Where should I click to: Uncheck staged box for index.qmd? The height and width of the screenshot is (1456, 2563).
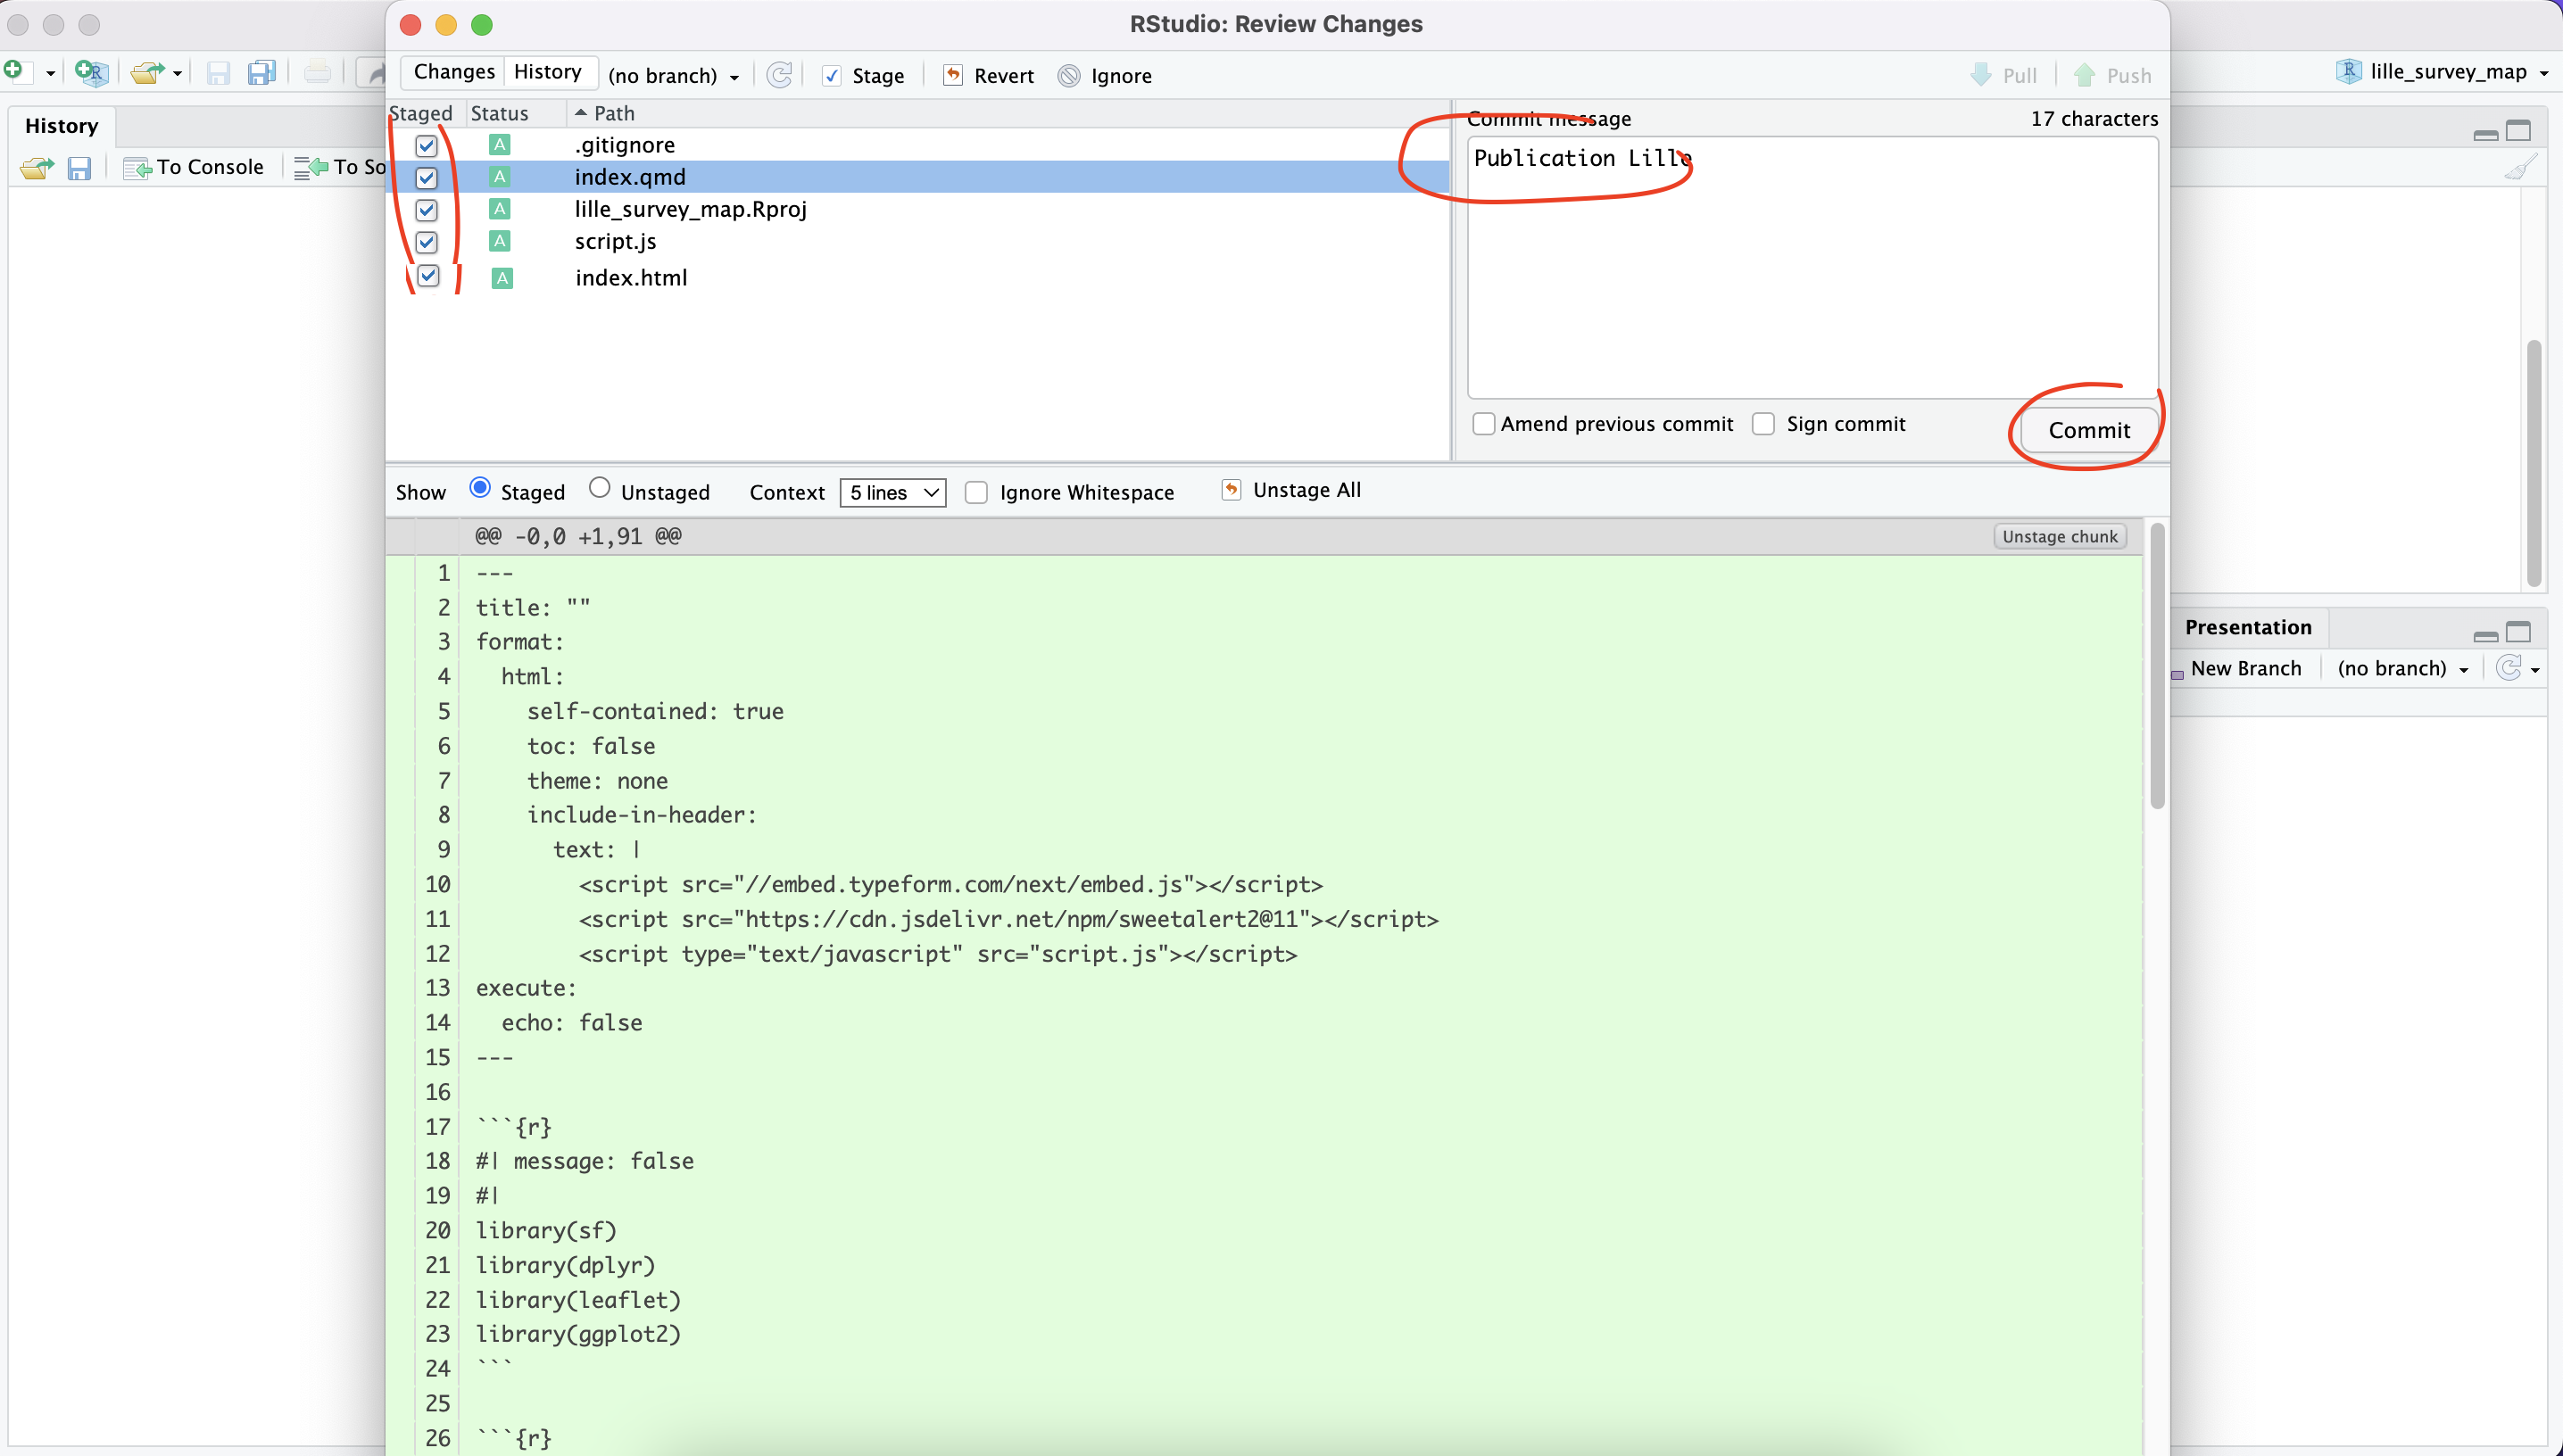(x=427, y=178)
